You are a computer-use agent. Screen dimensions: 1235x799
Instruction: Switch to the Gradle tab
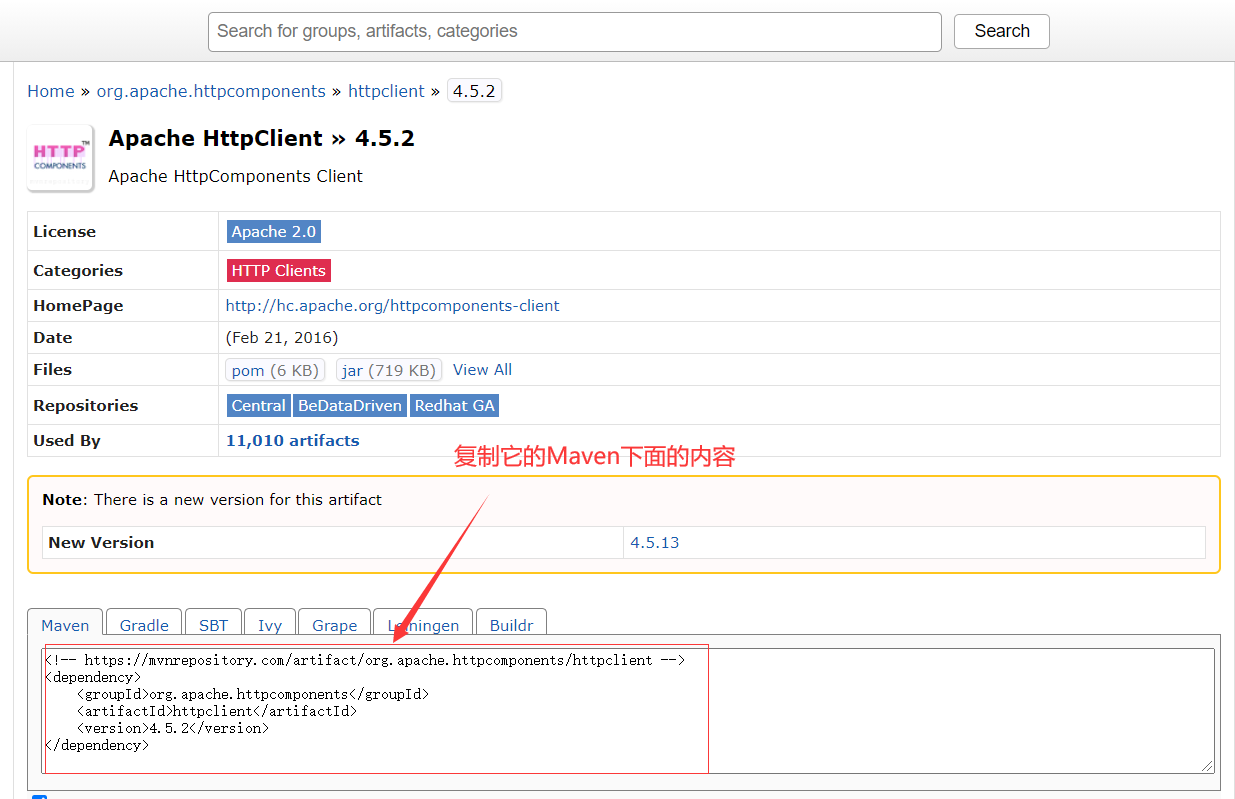[143, 625]
